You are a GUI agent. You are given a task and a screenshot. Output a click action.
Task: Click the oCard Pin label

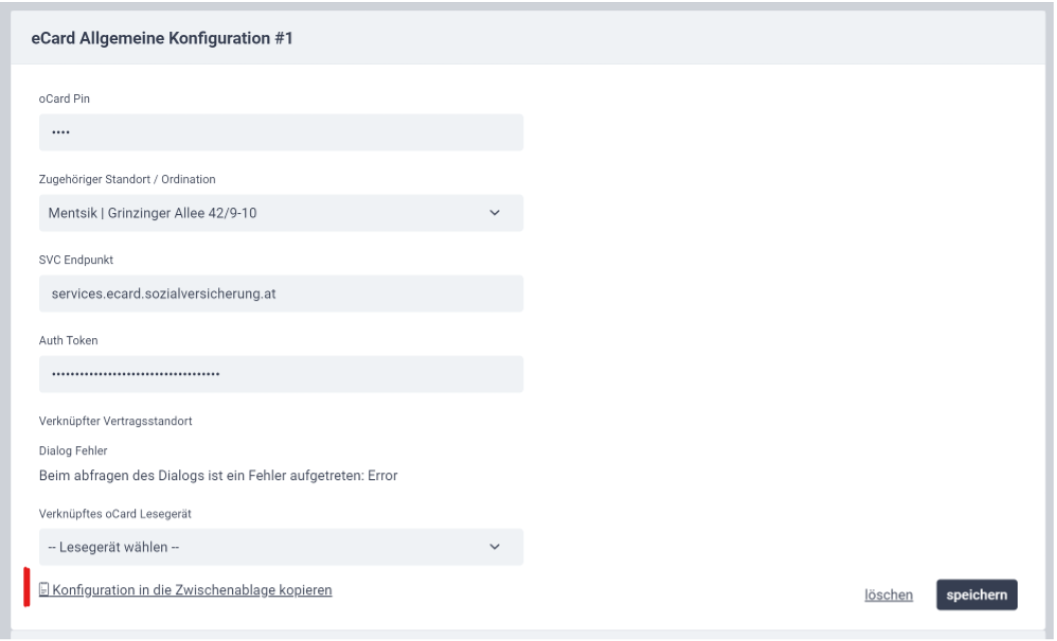pyautogui.click(x=64, y=98)
